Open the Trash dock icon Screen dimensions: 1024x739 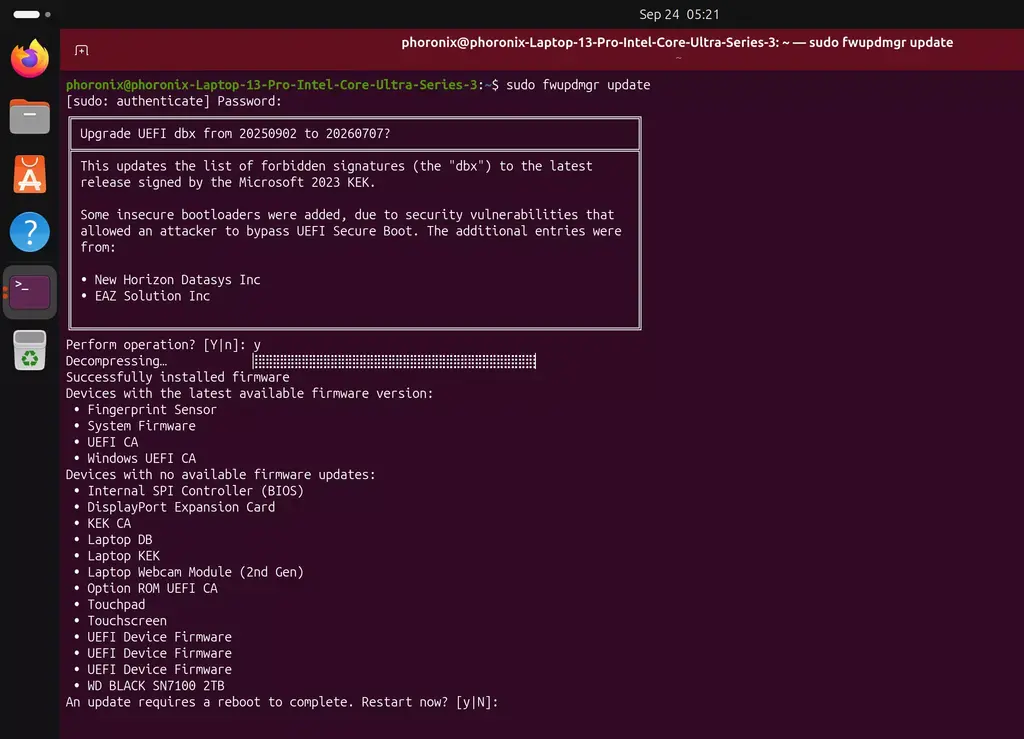29,351
